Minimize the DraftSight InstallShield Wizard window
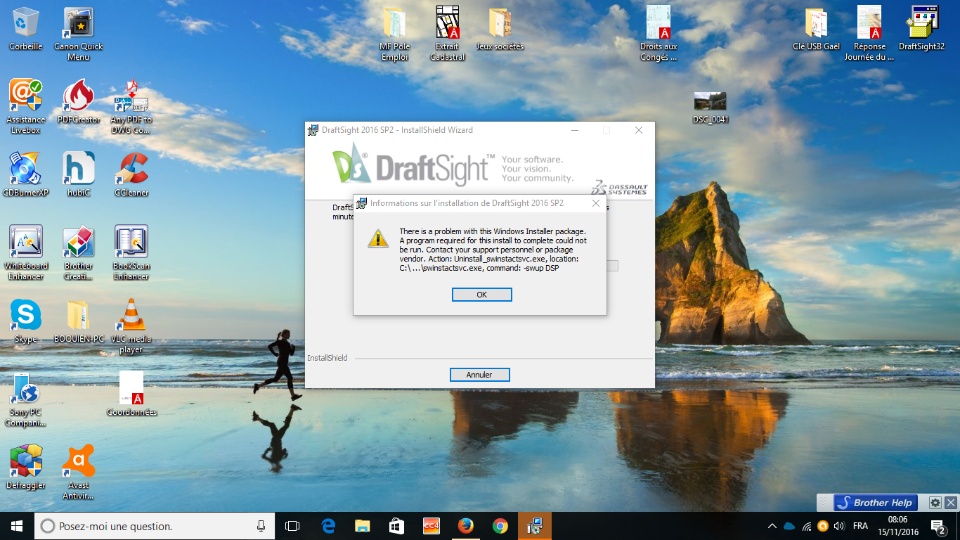The height and width of the screenshot is (540, 960). [575, 130]
